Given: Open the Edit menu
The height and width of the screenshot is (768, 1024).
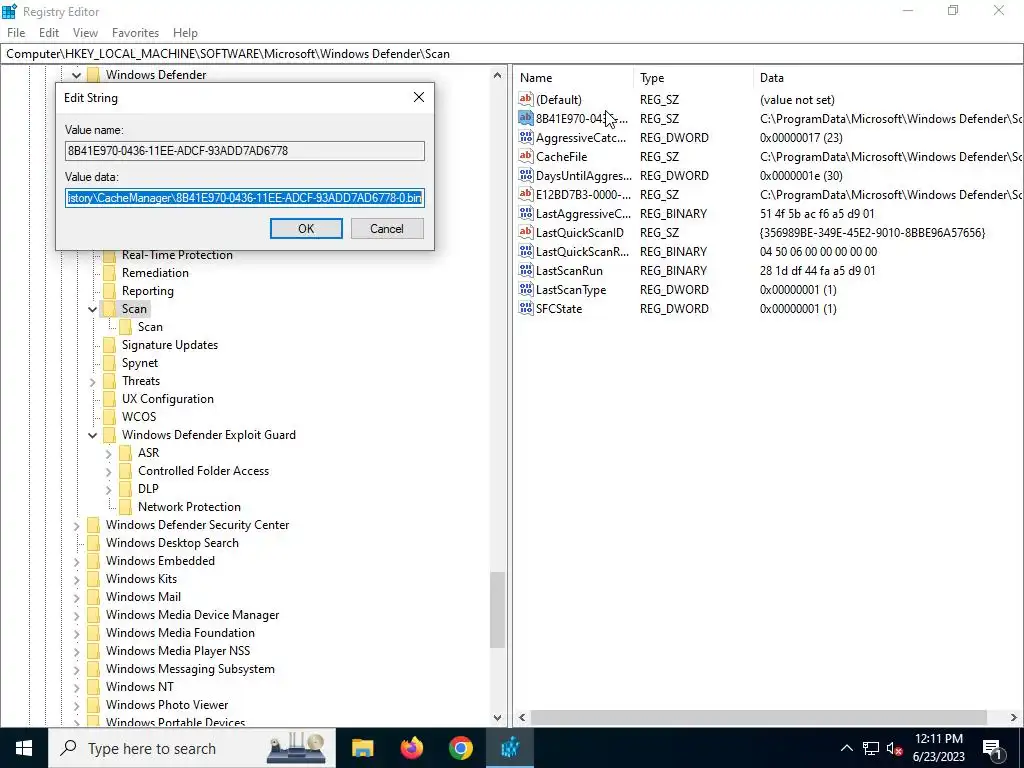Looking at the screenshot, I should (49, 33).
